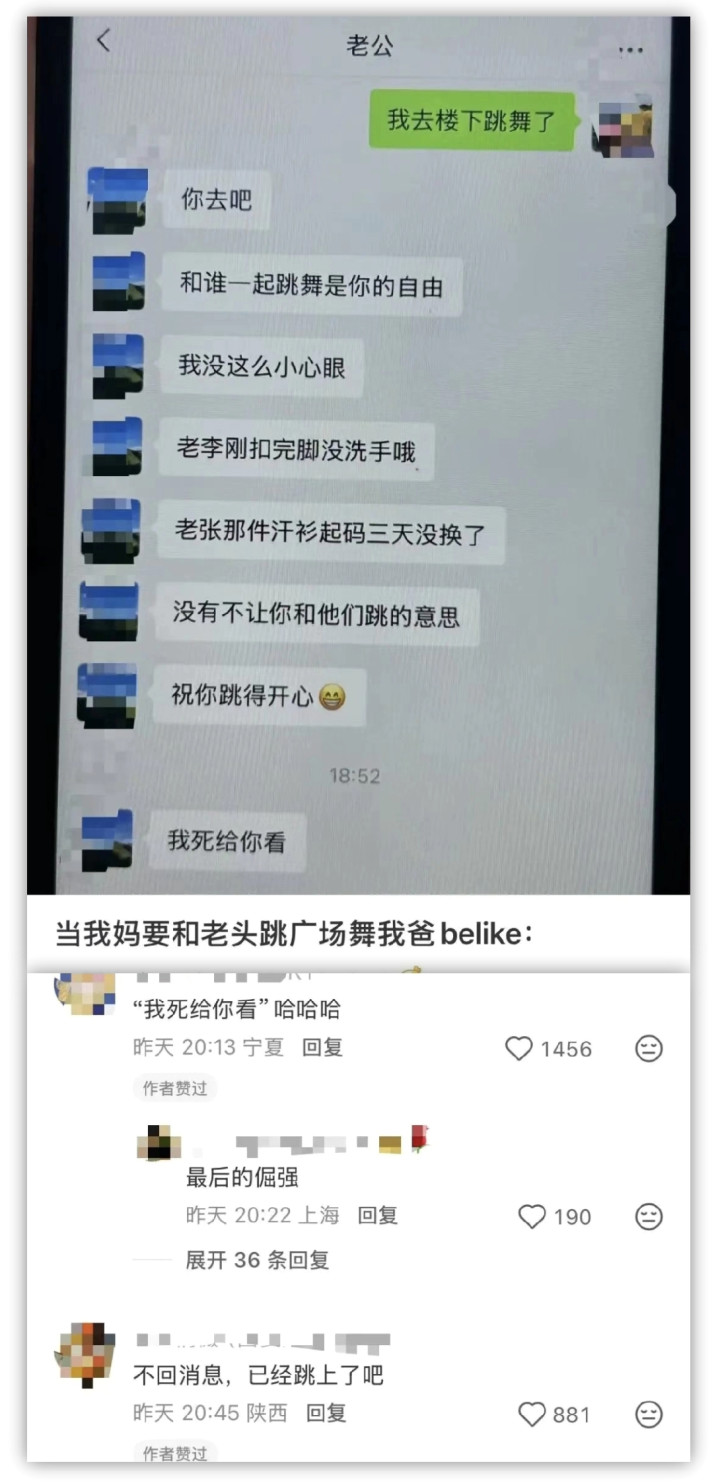Dislike the 陕西 comment with face icon
This screenshot has width=720, height=1483.
coord(649,1414)
